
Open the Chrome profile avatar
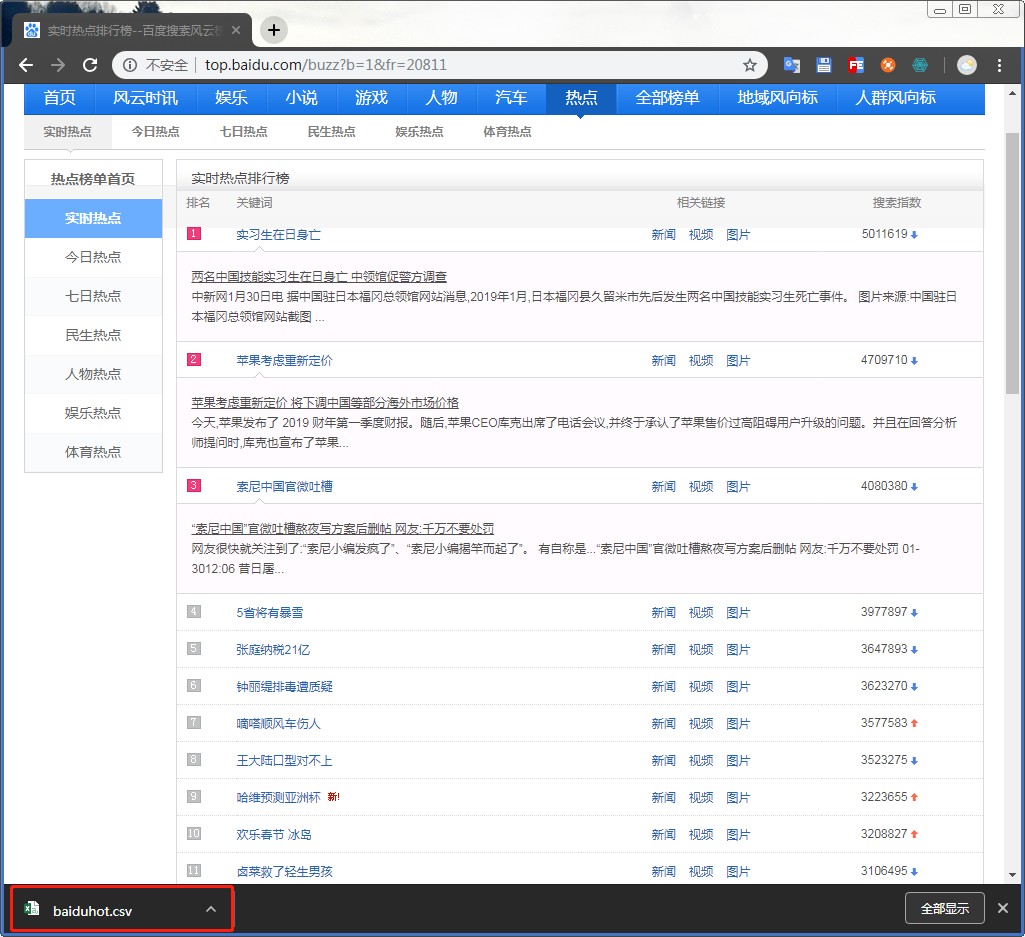pyautogui.click(x=967, y=65)
